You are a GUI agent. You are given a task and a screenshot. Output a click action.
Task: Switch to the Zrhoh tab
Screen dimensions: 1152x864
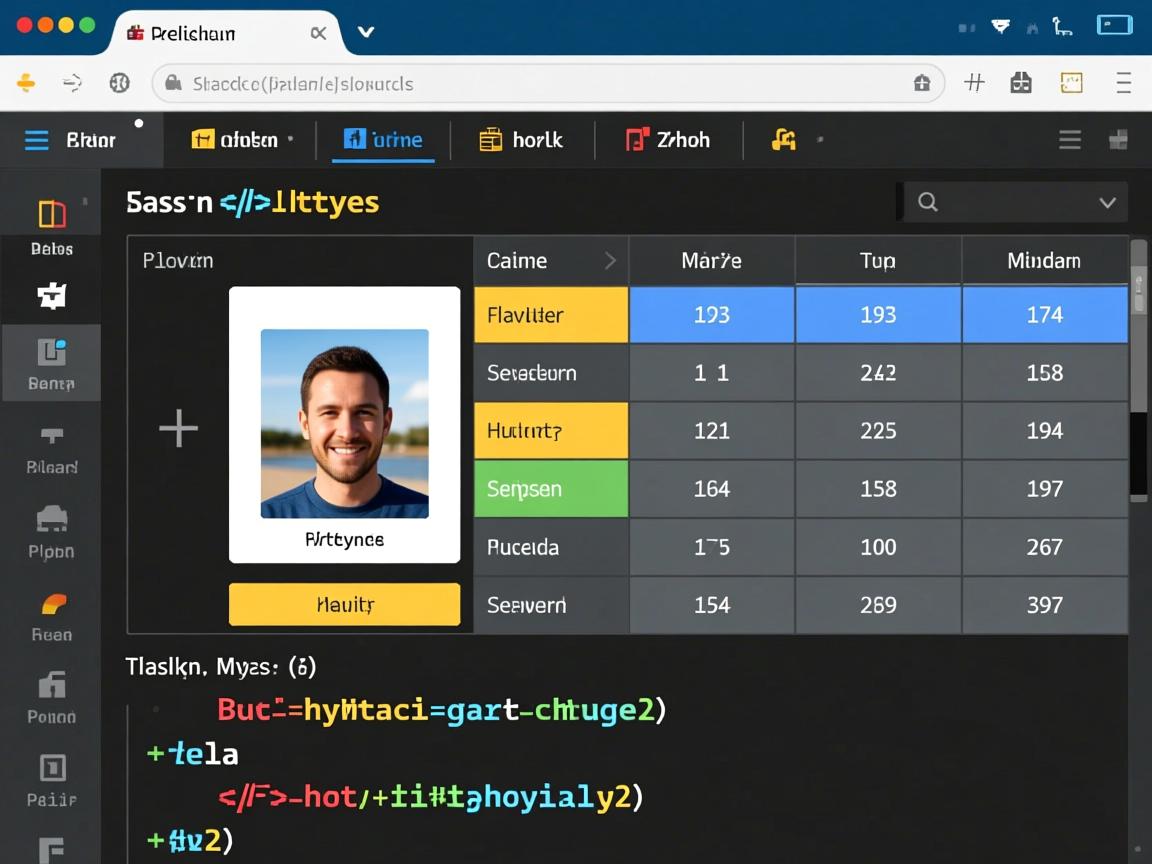(668, 140)
